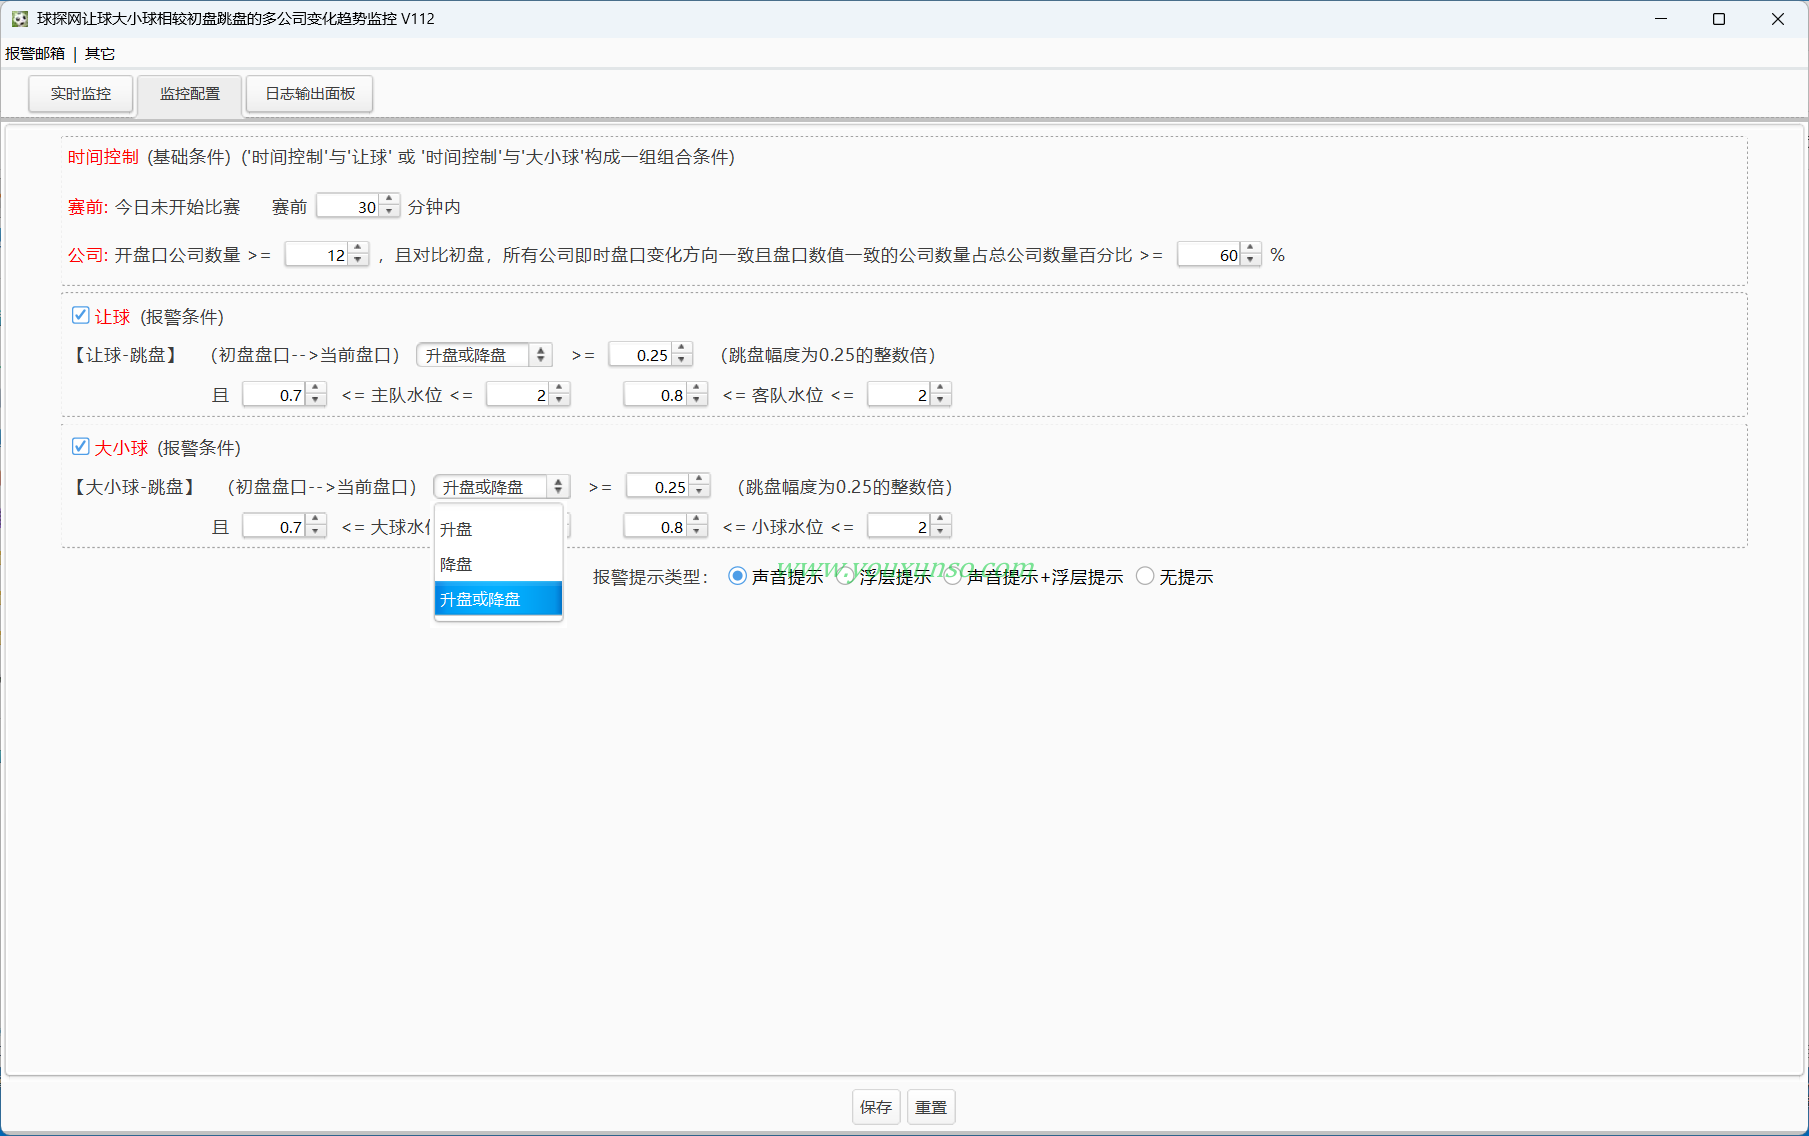Viewport: 1809px width, 1136px height.
Task: Increase the 小球水位 upper bound 2
Action: click(x=941, y=520)
